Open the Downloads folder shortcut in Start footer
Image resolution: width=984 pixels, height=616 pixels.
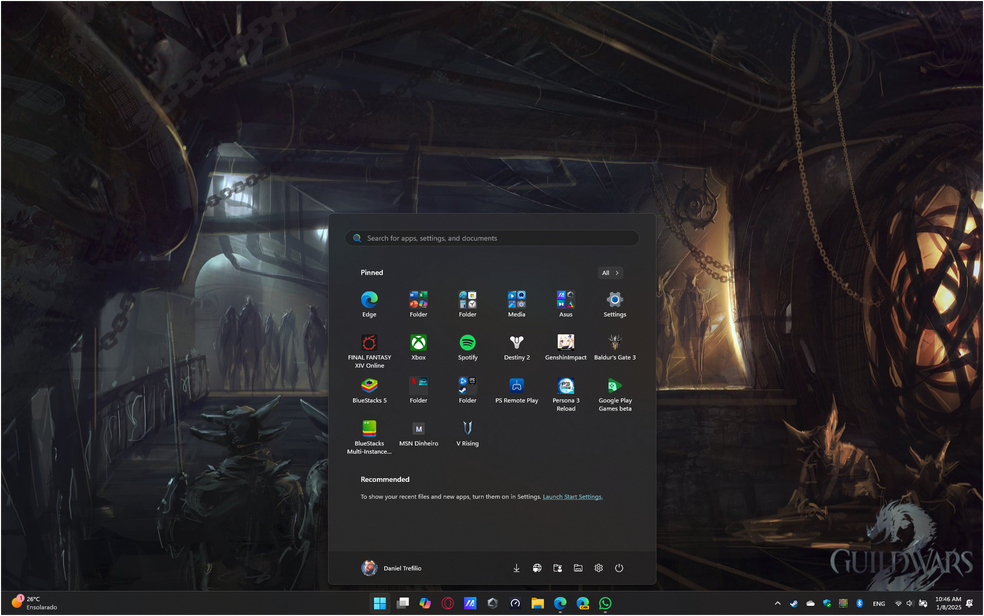(x=516, y=568)
